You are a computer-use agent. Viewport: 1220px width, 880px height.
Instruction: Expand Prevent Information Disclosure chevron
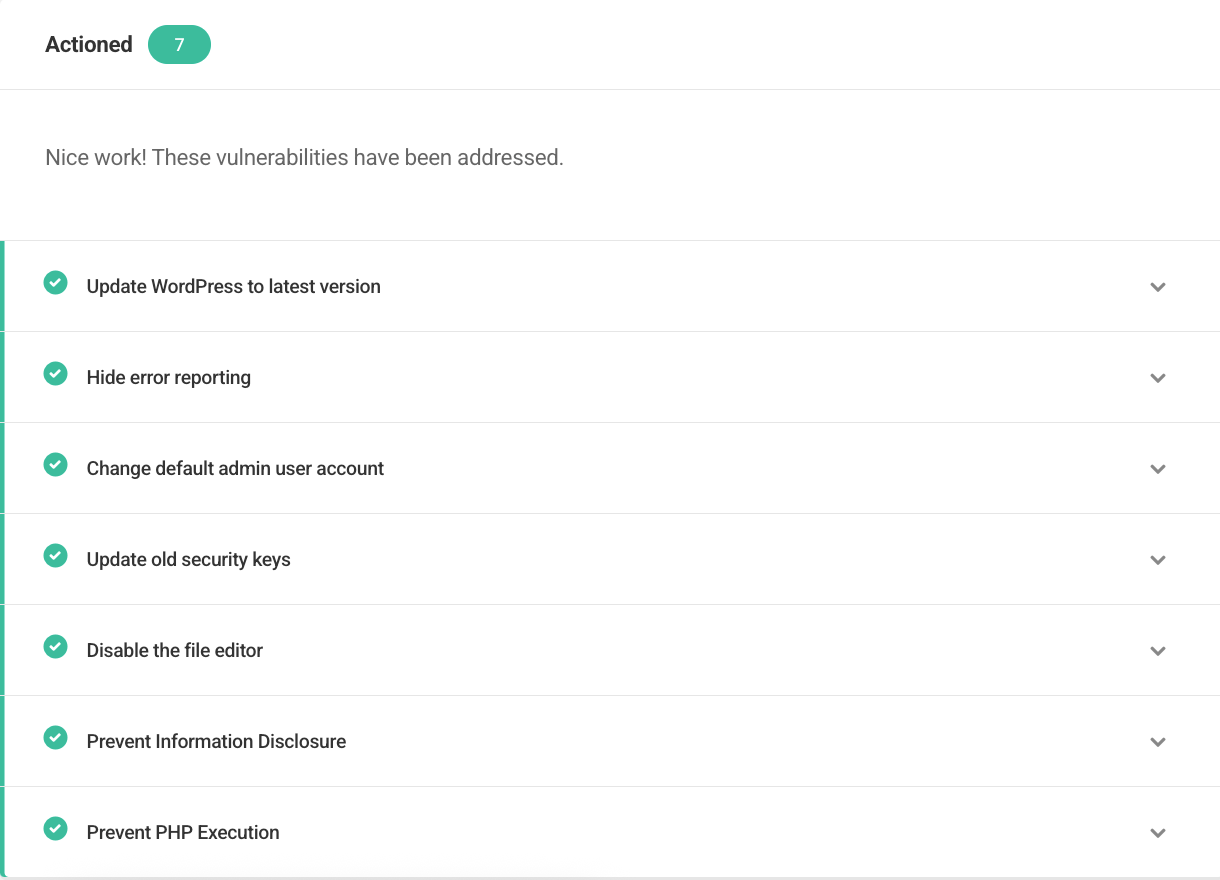(1158, 742)
